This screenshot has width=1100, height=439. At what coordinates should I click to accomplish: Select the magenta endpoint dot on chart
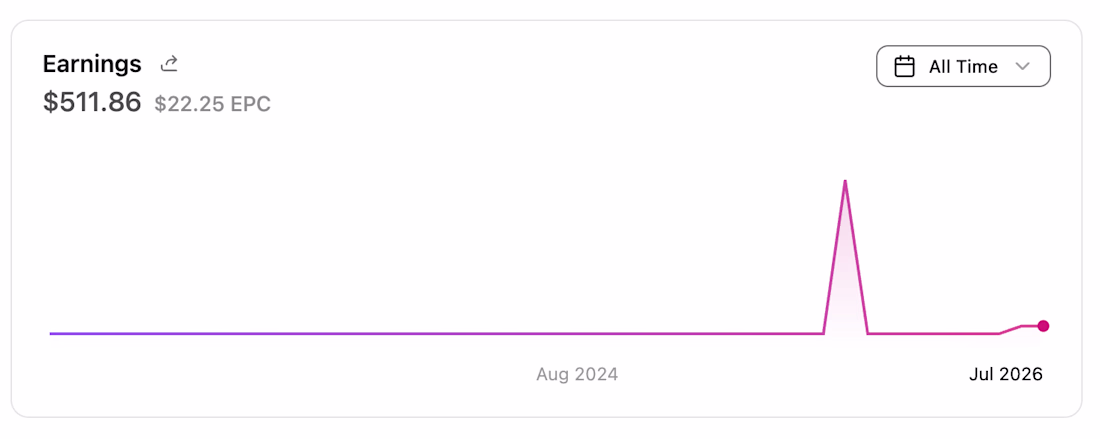coord(1043,325)
